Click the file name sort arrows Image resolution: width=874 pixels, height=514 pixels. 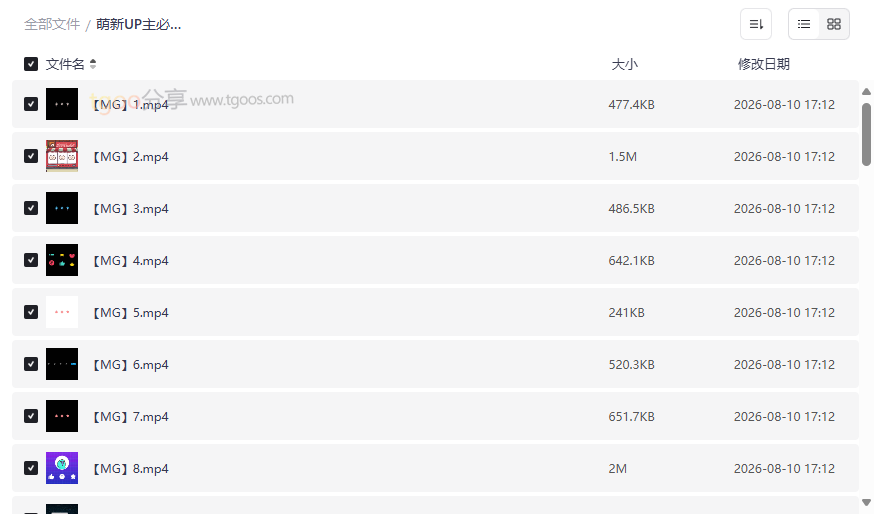[x=93, y=64]
